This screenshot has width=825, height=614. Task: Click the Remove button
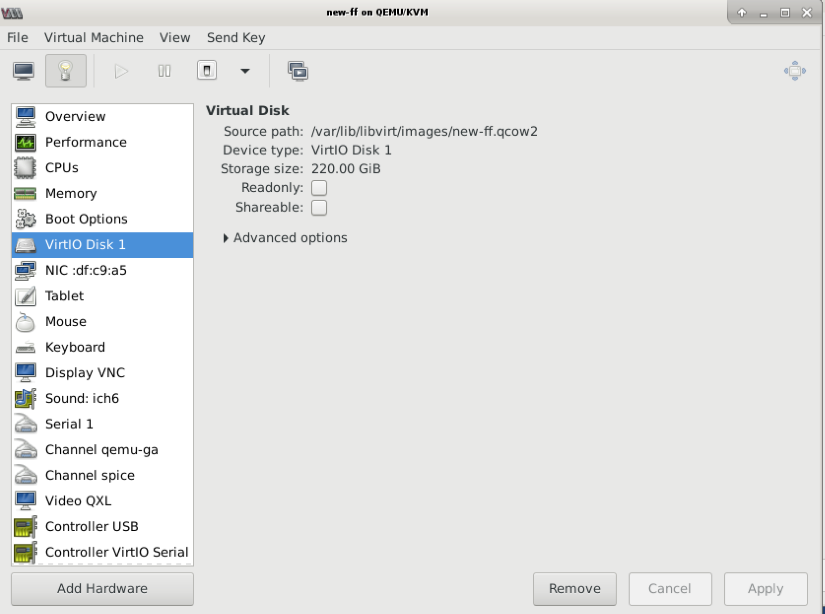point(574,588)
